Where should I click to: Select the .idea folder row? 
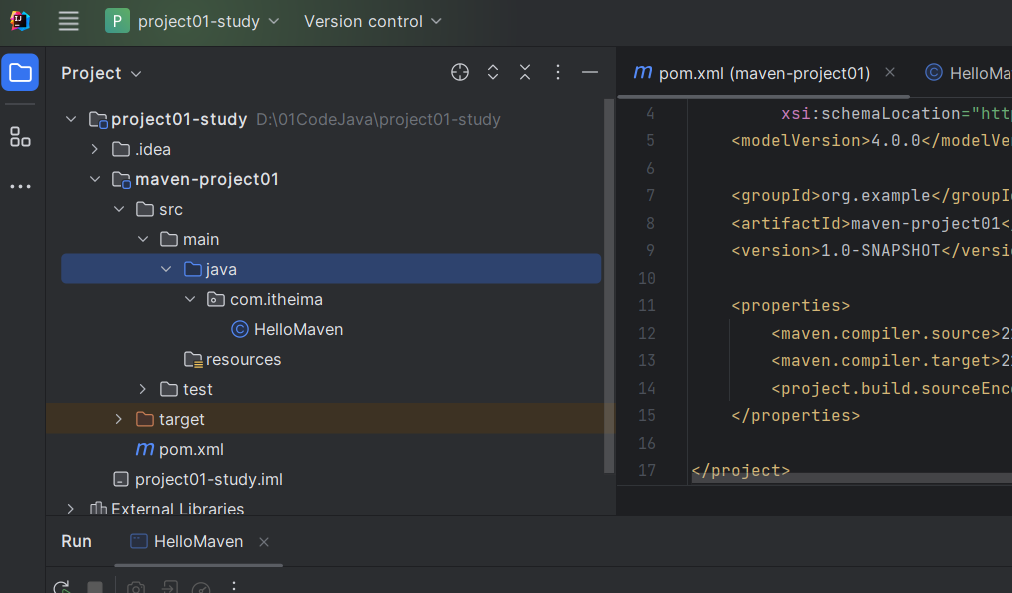coord(331,149)
